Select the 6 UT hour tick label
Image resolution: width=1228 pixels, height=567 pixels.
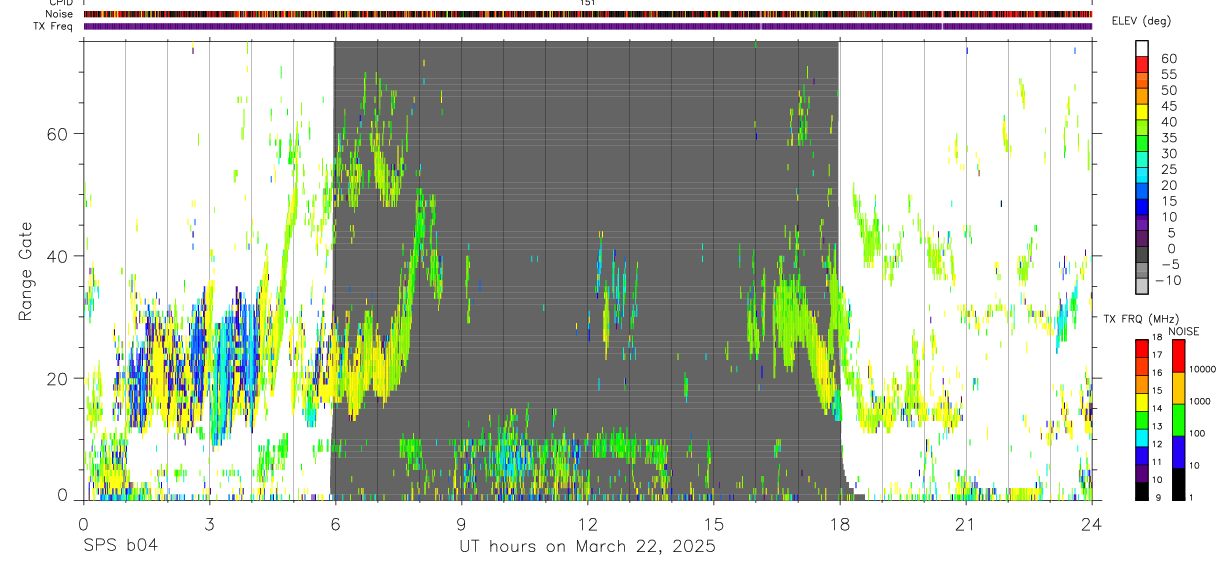[335, 522]
